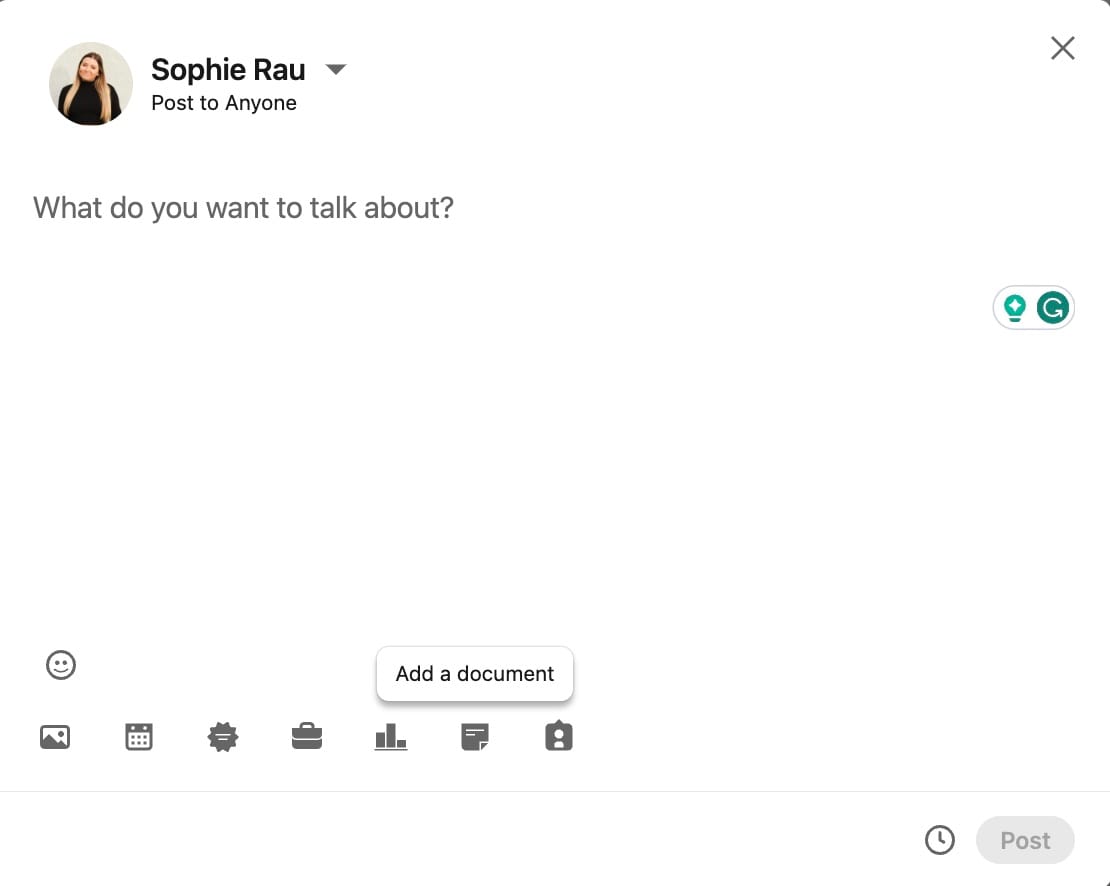
Task: Click the What do you want to talk about field
Action: point(243,207)
